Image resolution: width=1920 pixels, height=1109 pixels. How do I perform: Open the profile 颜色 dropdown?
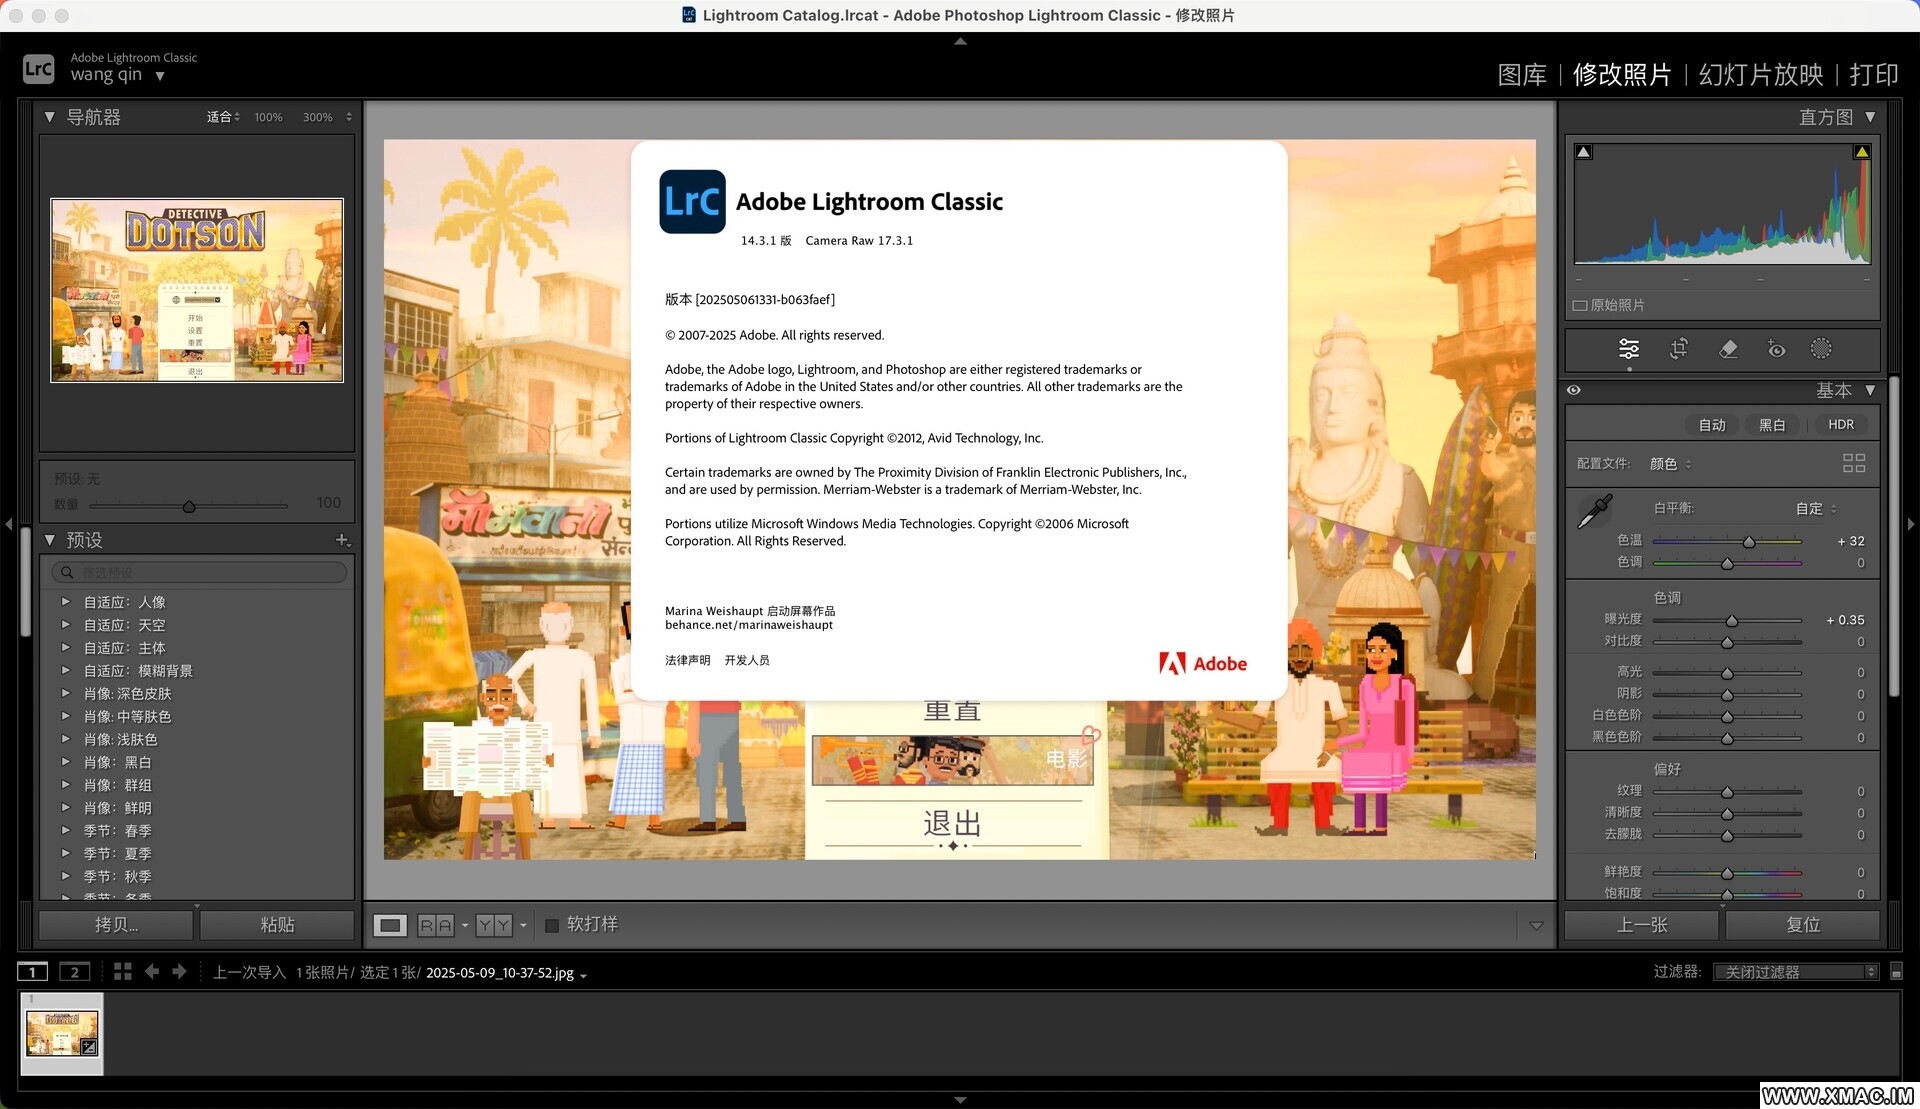click(1670, 464)
